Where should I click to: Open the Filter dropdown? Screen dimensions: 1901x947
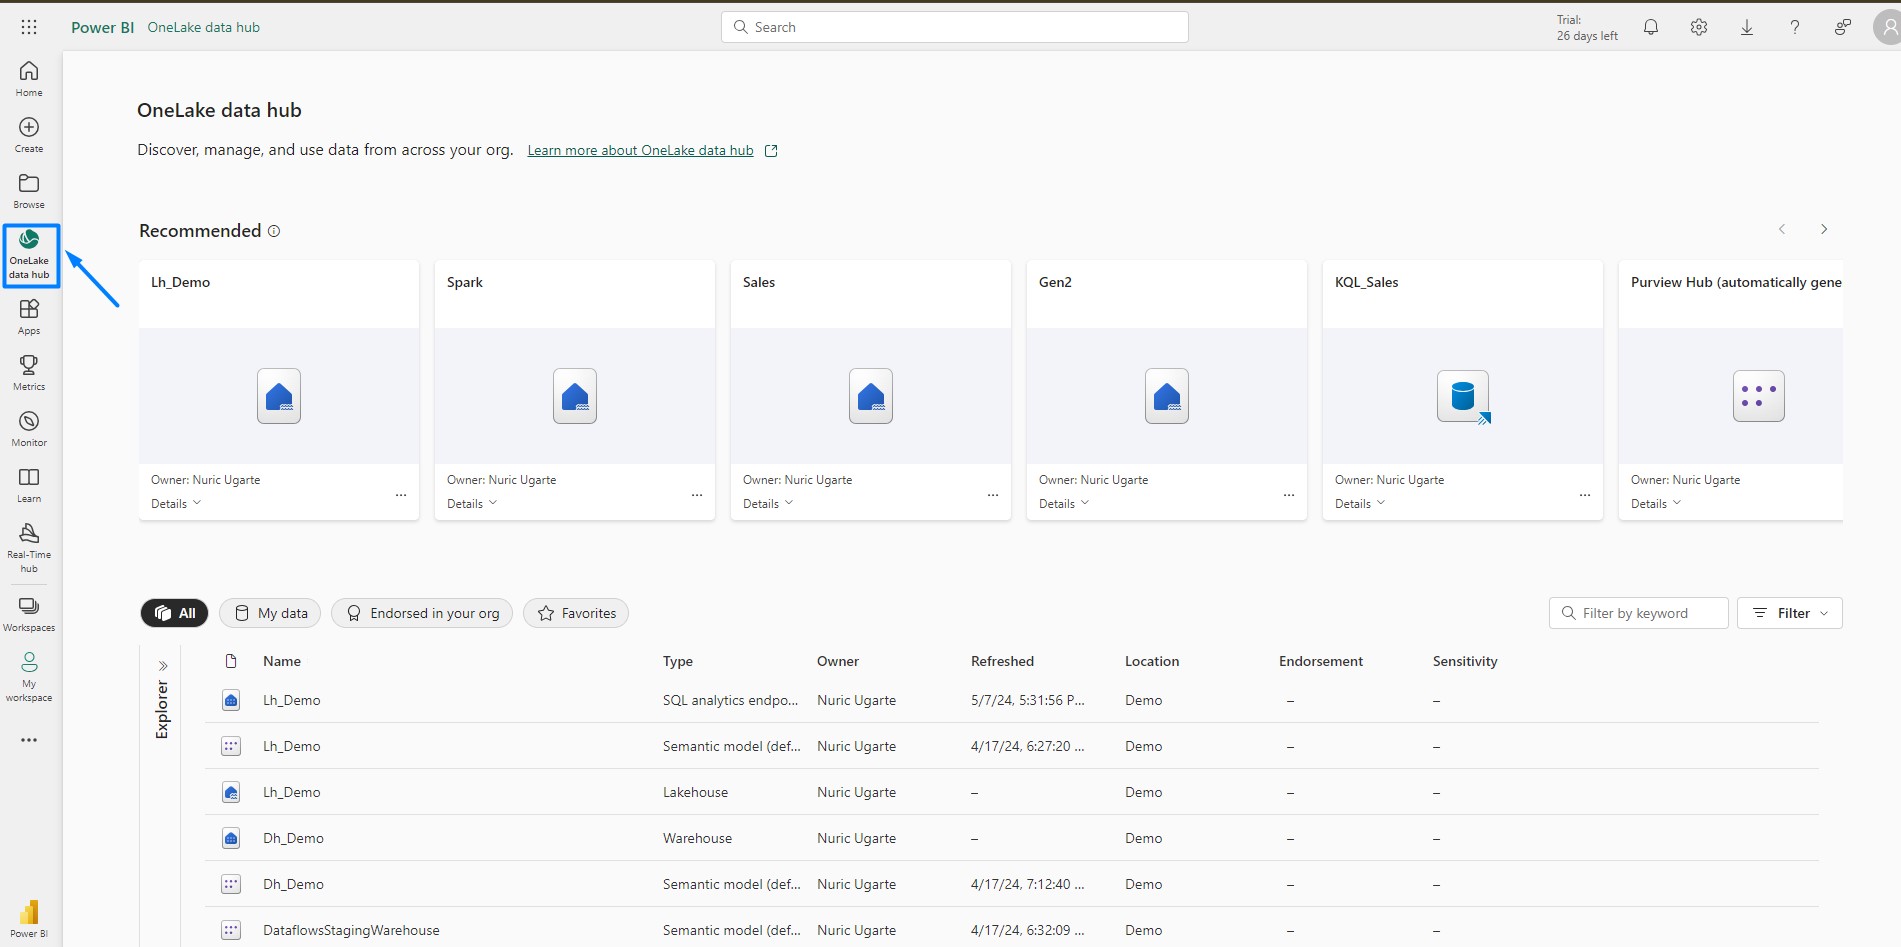(1789, 613)
